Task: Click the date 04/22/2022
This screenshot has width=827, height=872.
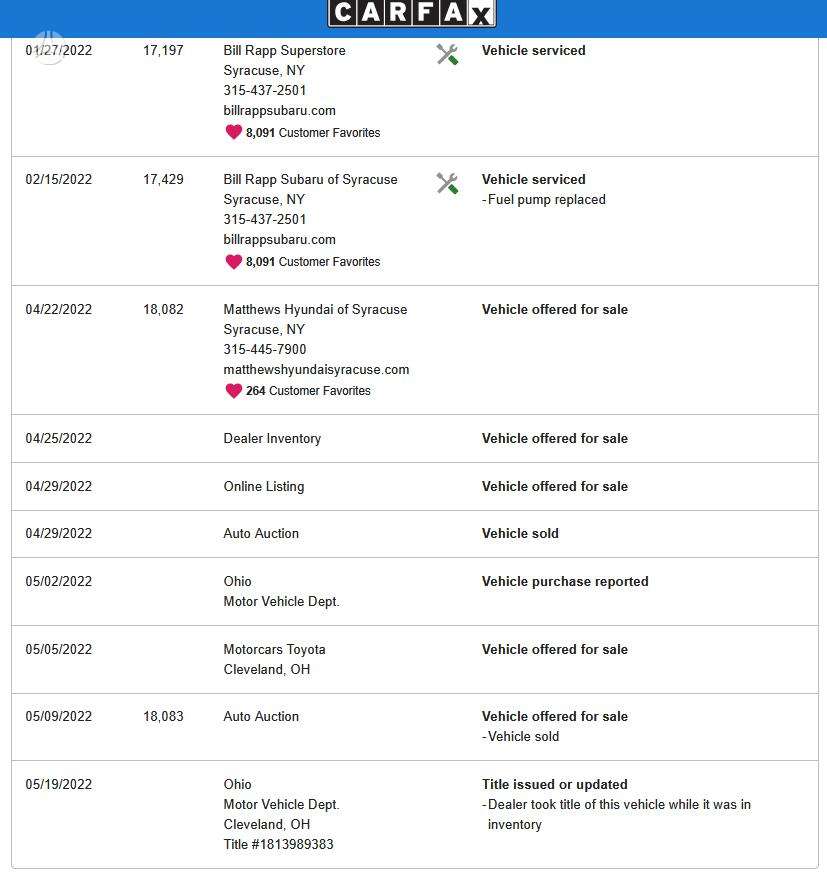Action: click(x=58, y=309)
